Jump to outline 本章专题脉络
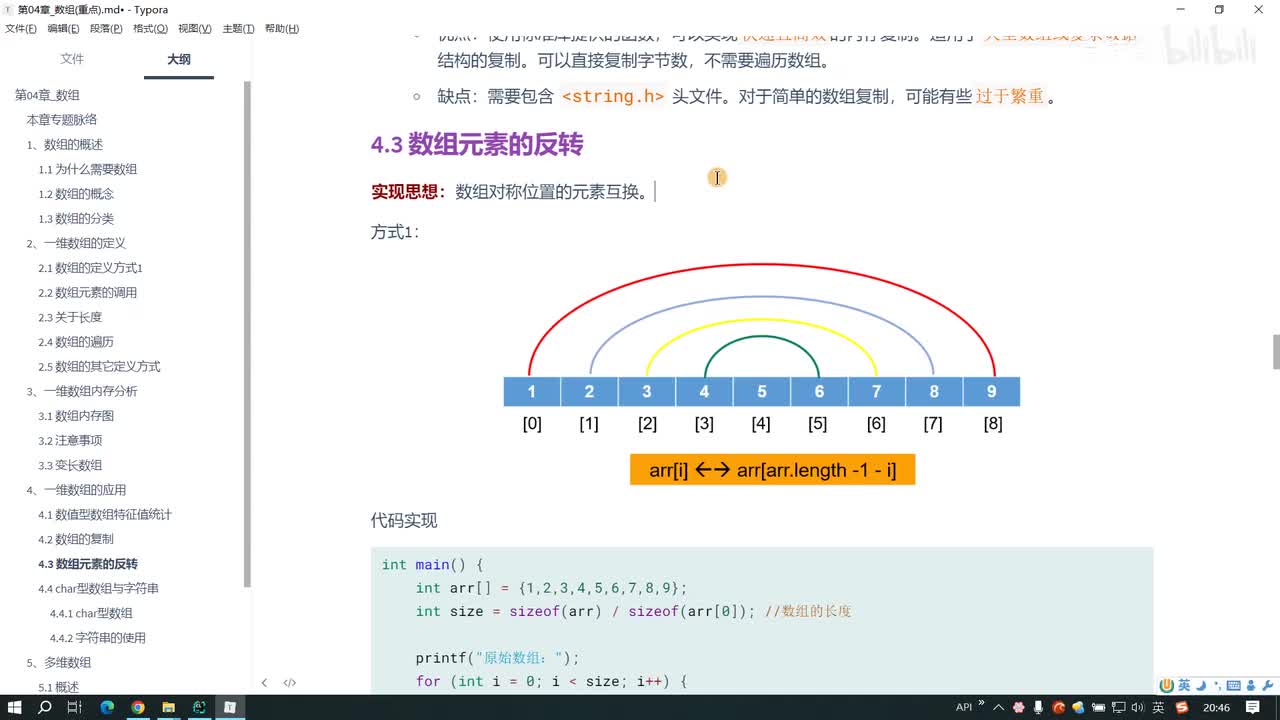Viewport: 1280px width, 720px height. pos(62,120)
